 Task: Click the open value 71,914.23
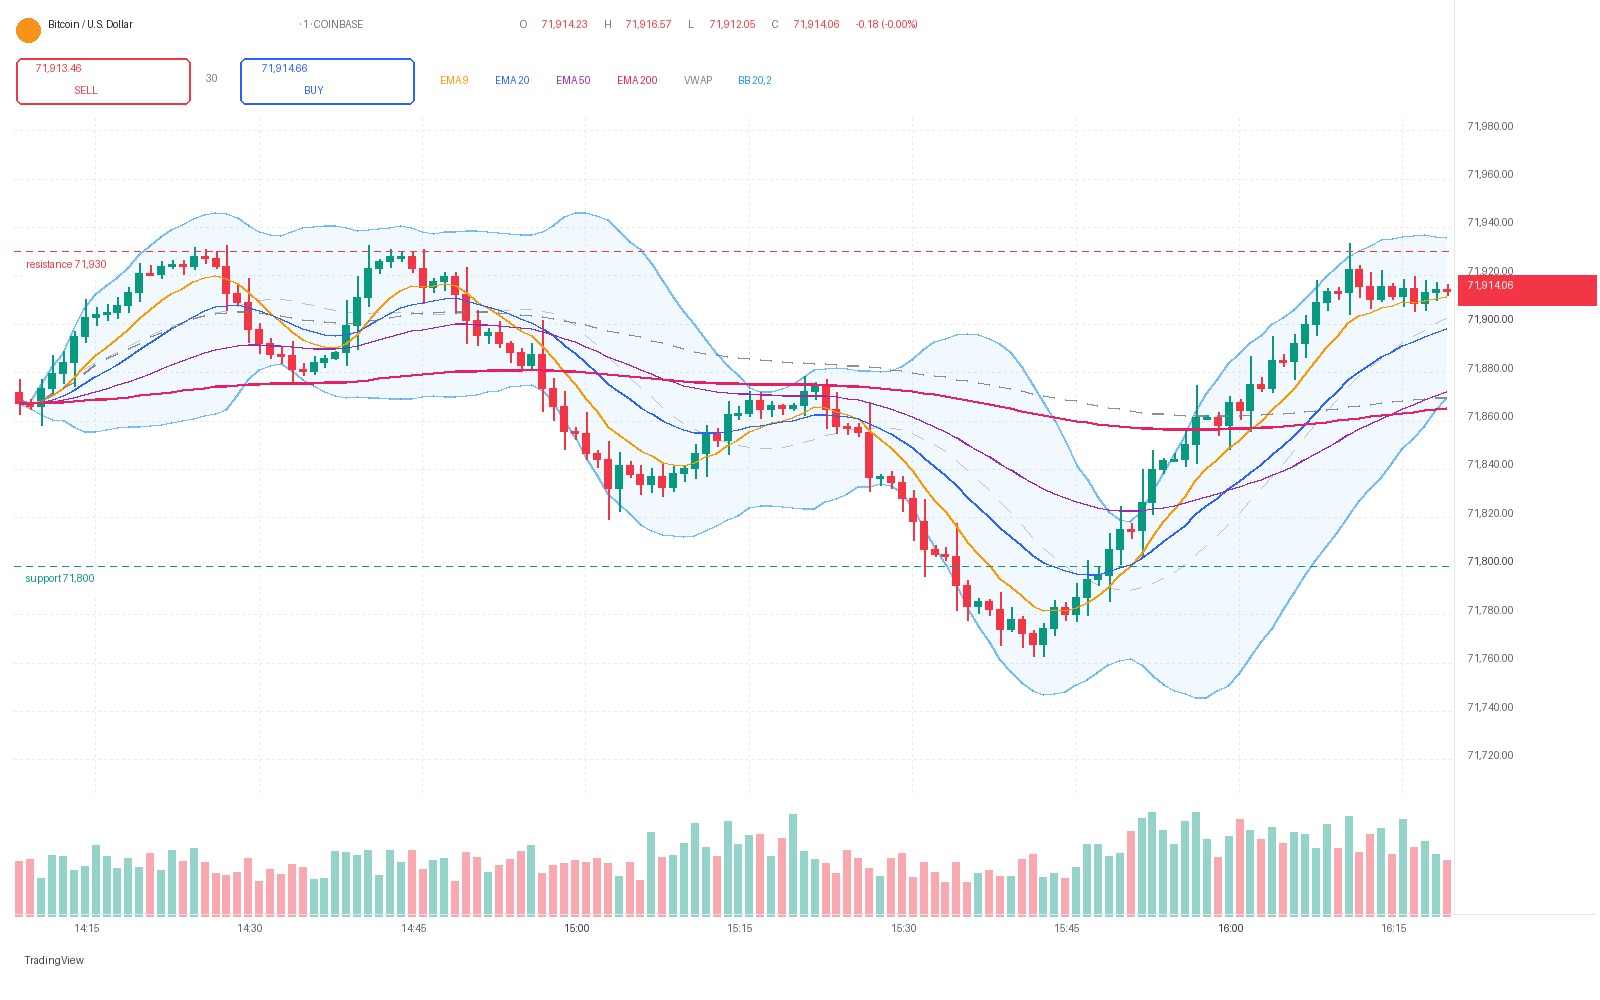tap(564, 24)
